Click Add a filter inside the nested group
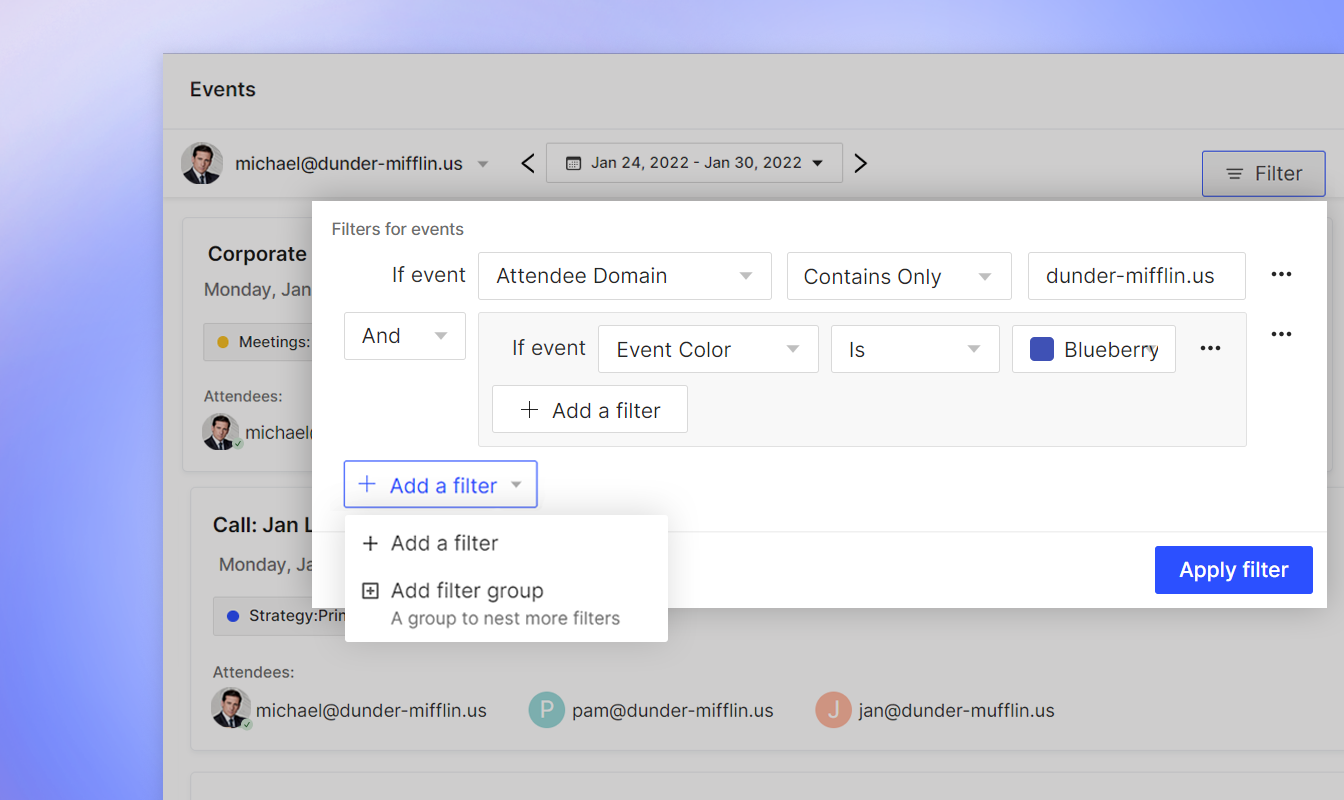The image size is (1344, 800). (590, 409)
